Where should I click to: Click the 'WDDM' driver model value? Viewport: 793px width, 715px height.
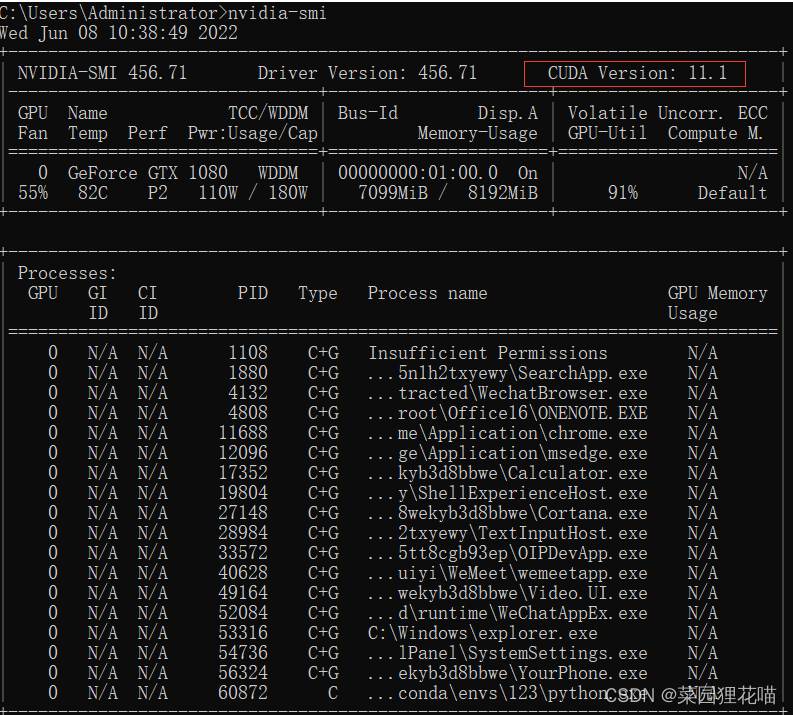tap(278, 173)
